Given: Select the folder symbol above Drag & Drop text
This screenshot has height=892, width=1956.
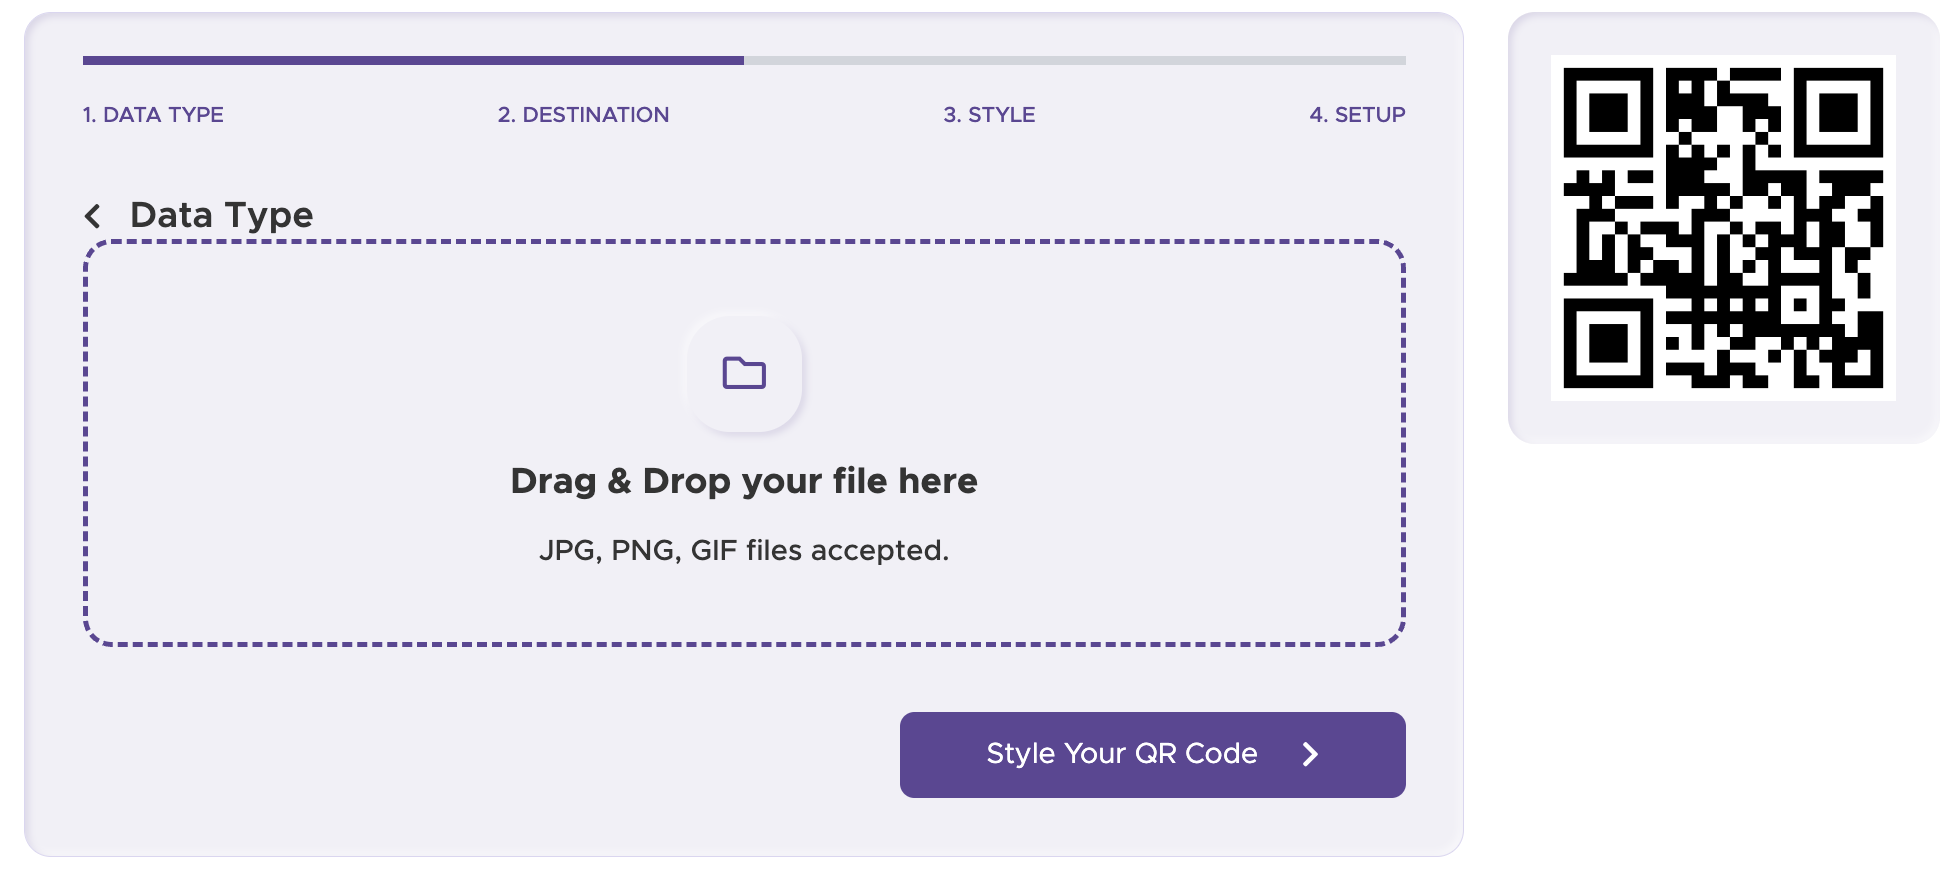Looking at the screenshot, I should [x=743, y=373].
